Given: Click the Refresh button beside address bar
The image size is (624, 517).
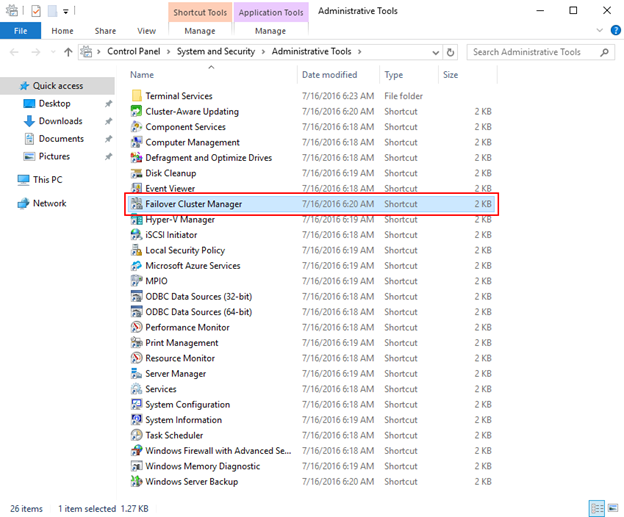Looking at the screenshot, I should 451,52.
